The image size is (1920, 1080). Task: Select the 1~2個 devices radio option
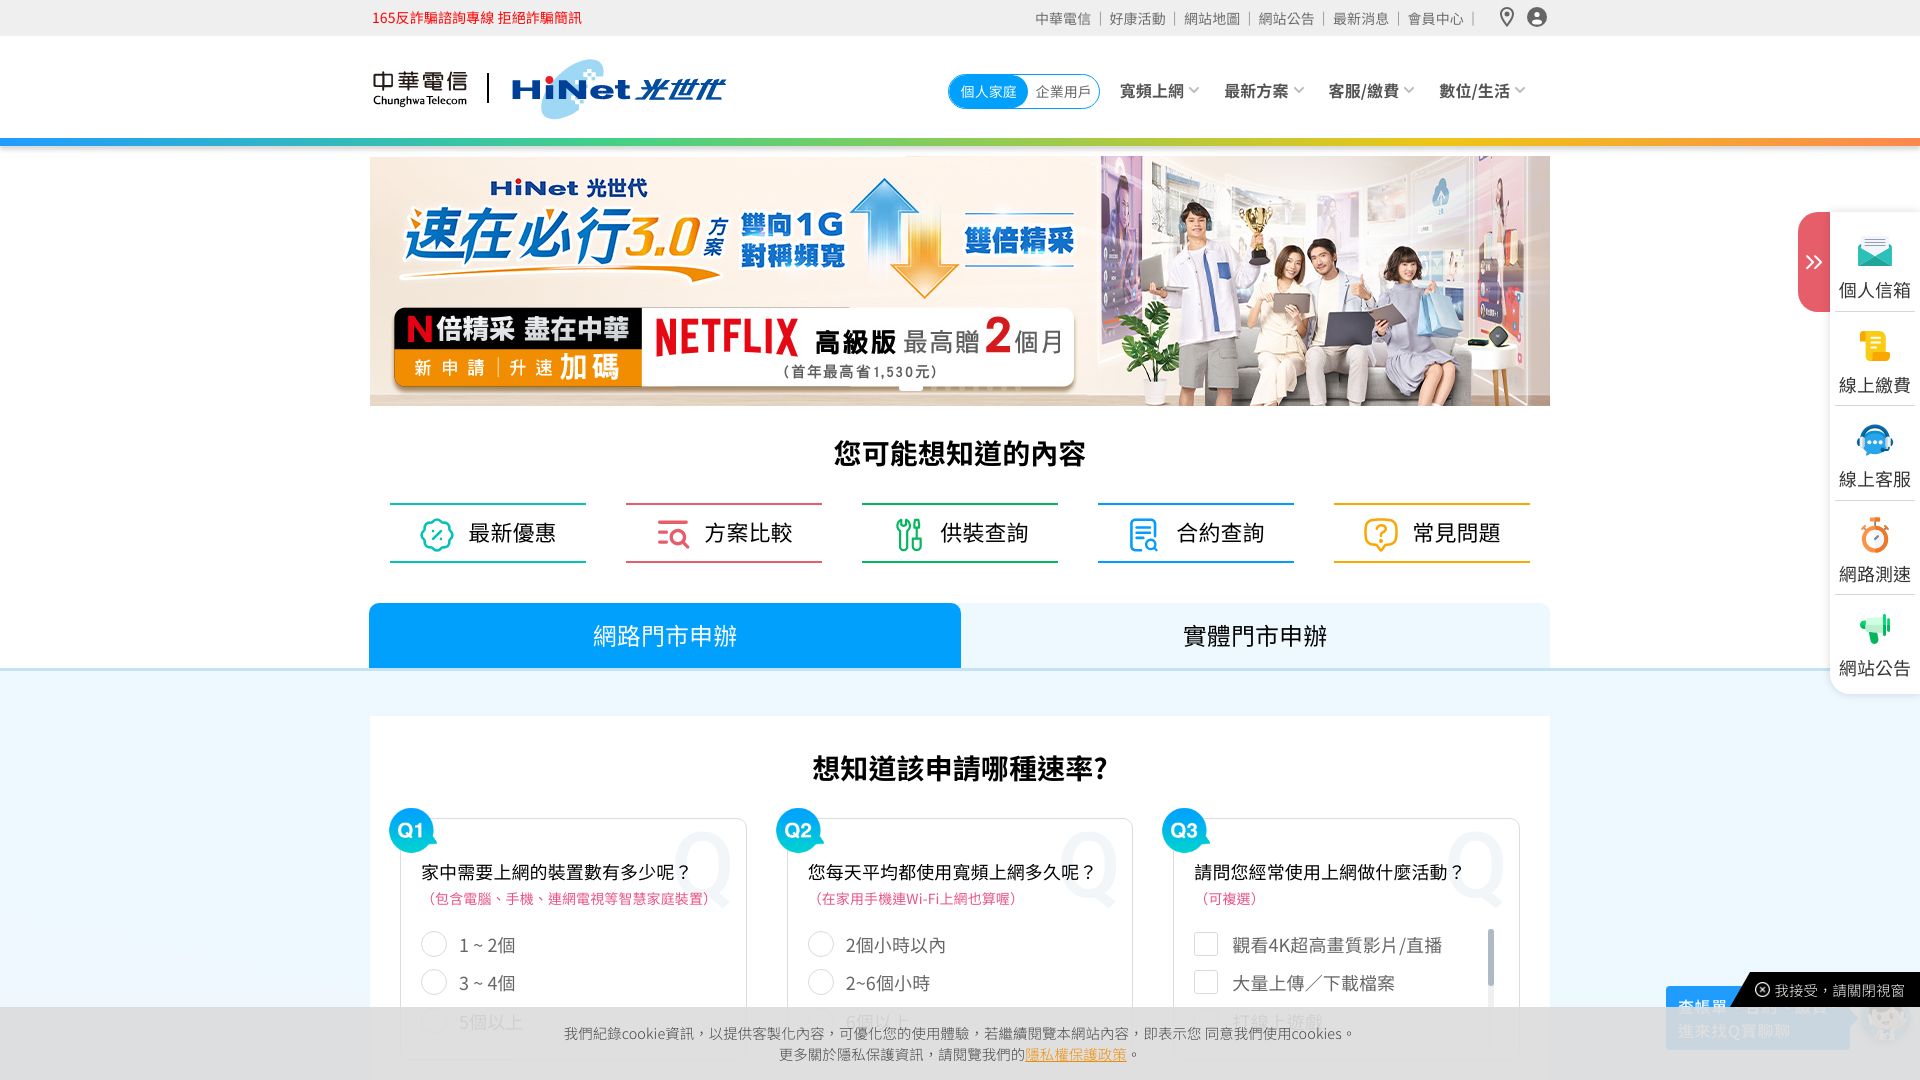click(x=434, y=945)
